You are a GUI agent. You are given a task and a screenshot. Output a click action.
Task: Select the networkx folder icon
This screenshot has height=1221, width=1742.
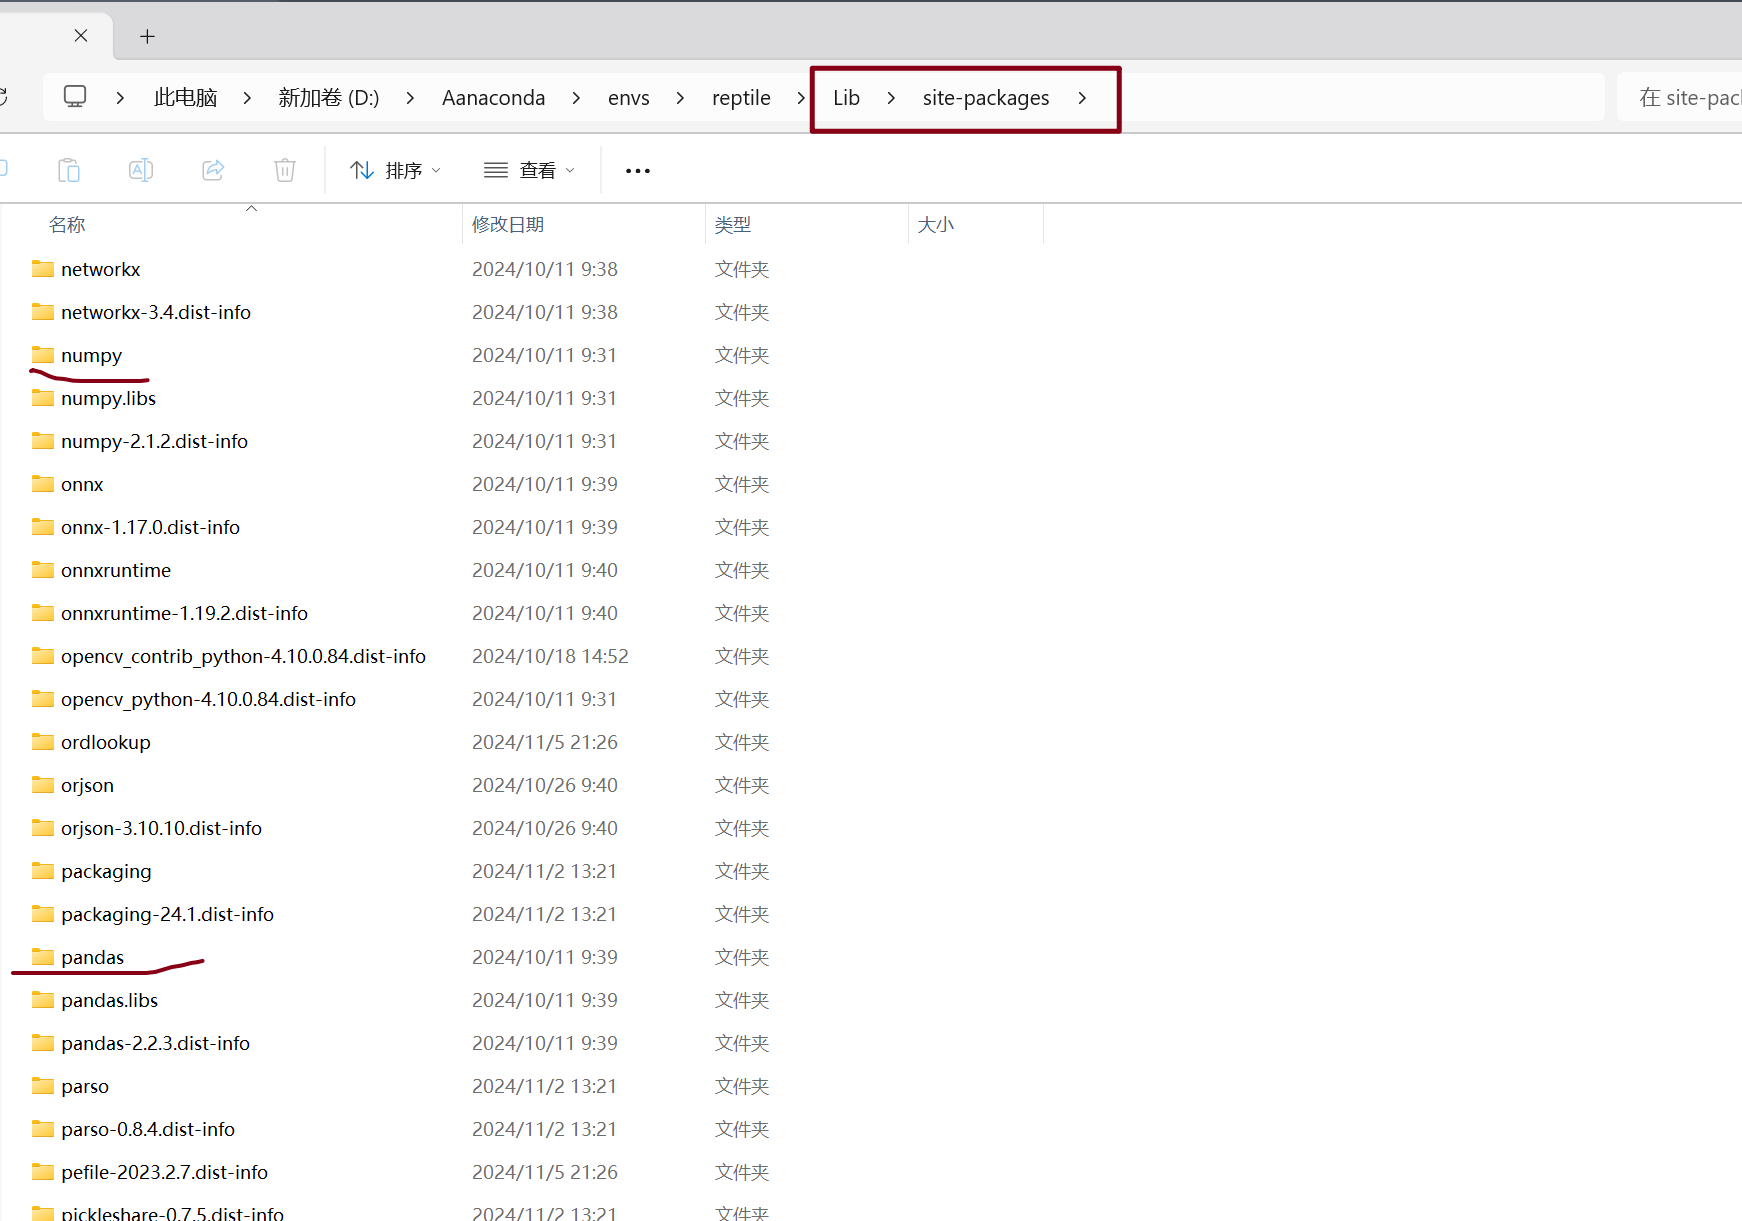tap(43, 269)
